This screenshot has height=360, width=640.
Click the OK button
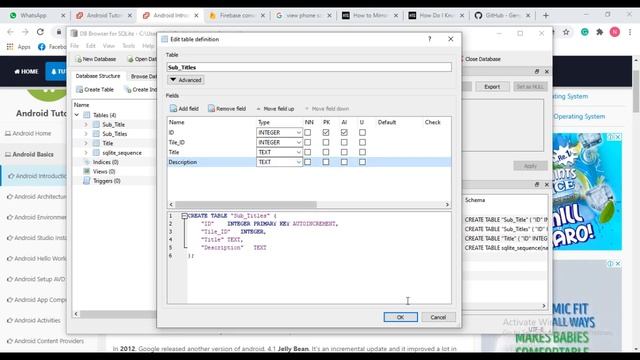[x=400, y=317]
